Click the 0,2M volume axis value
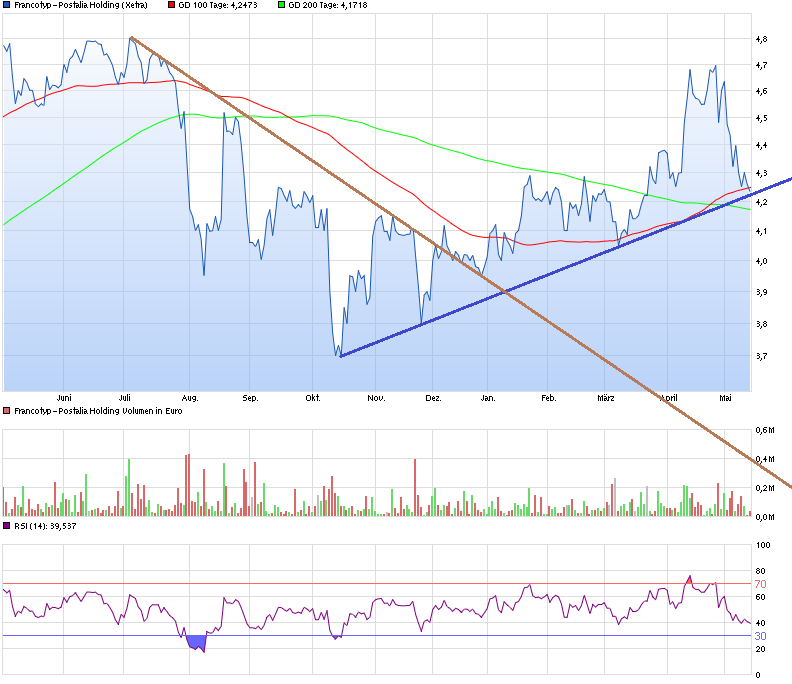792x684 pixels. point(765,488)
